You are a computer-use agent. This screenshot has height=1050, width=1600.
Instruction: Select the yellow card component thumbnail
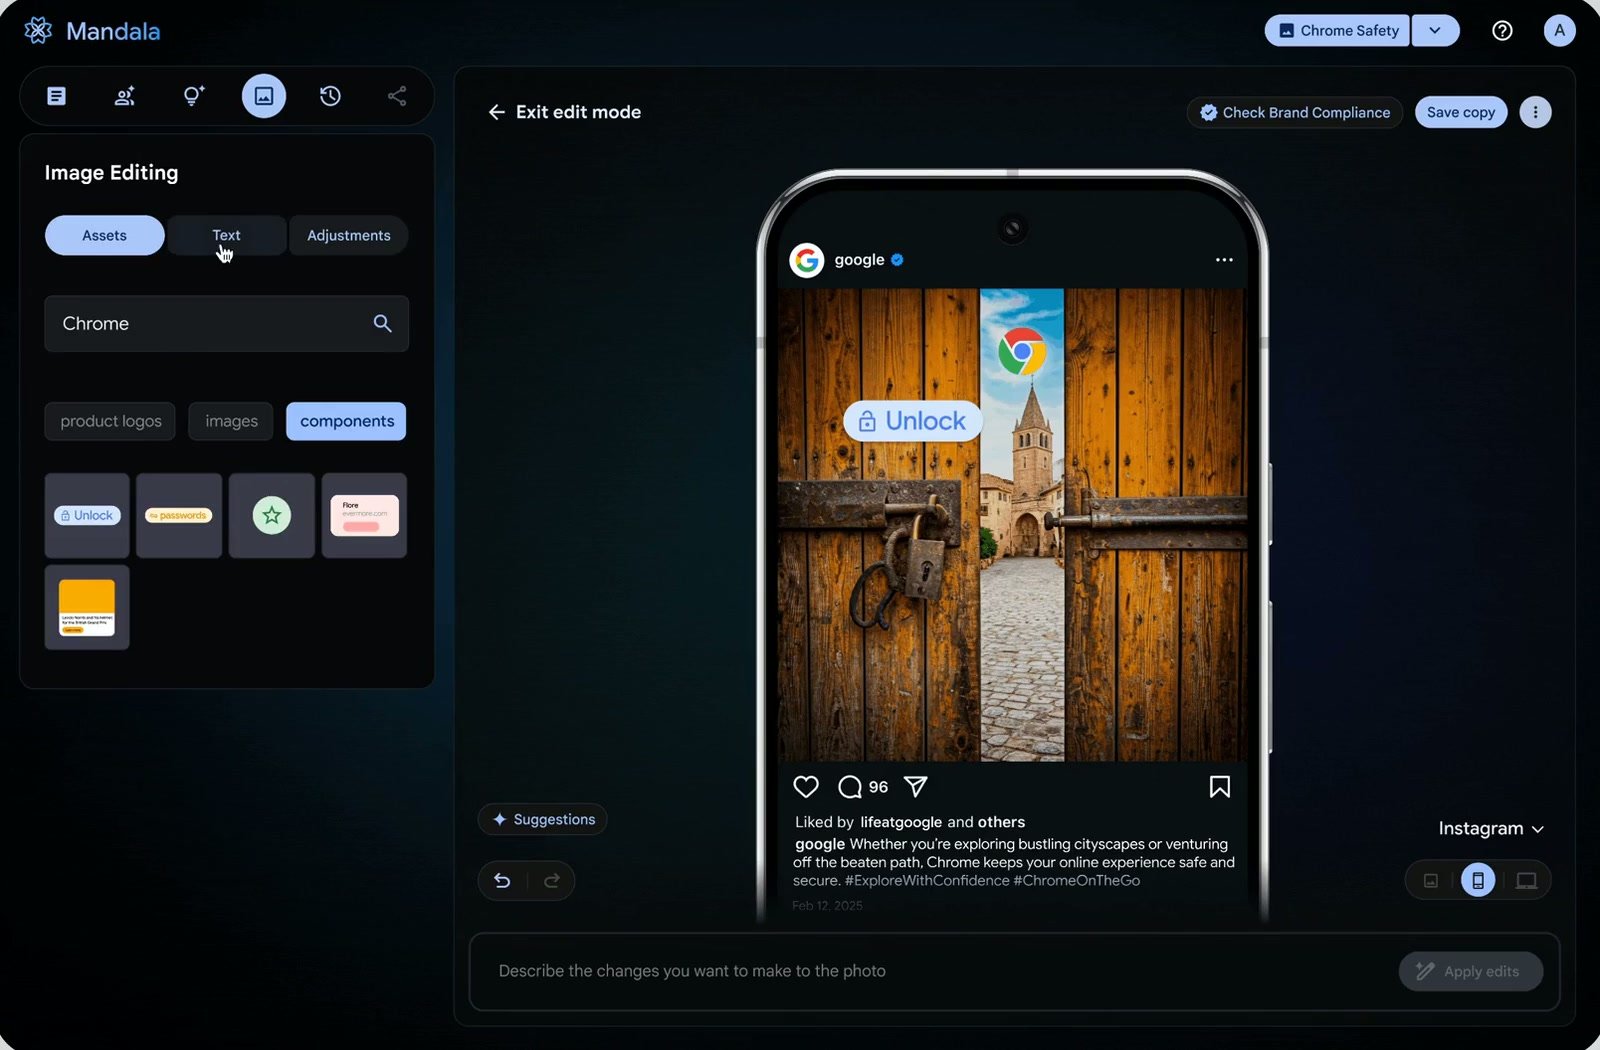(87, 608)
